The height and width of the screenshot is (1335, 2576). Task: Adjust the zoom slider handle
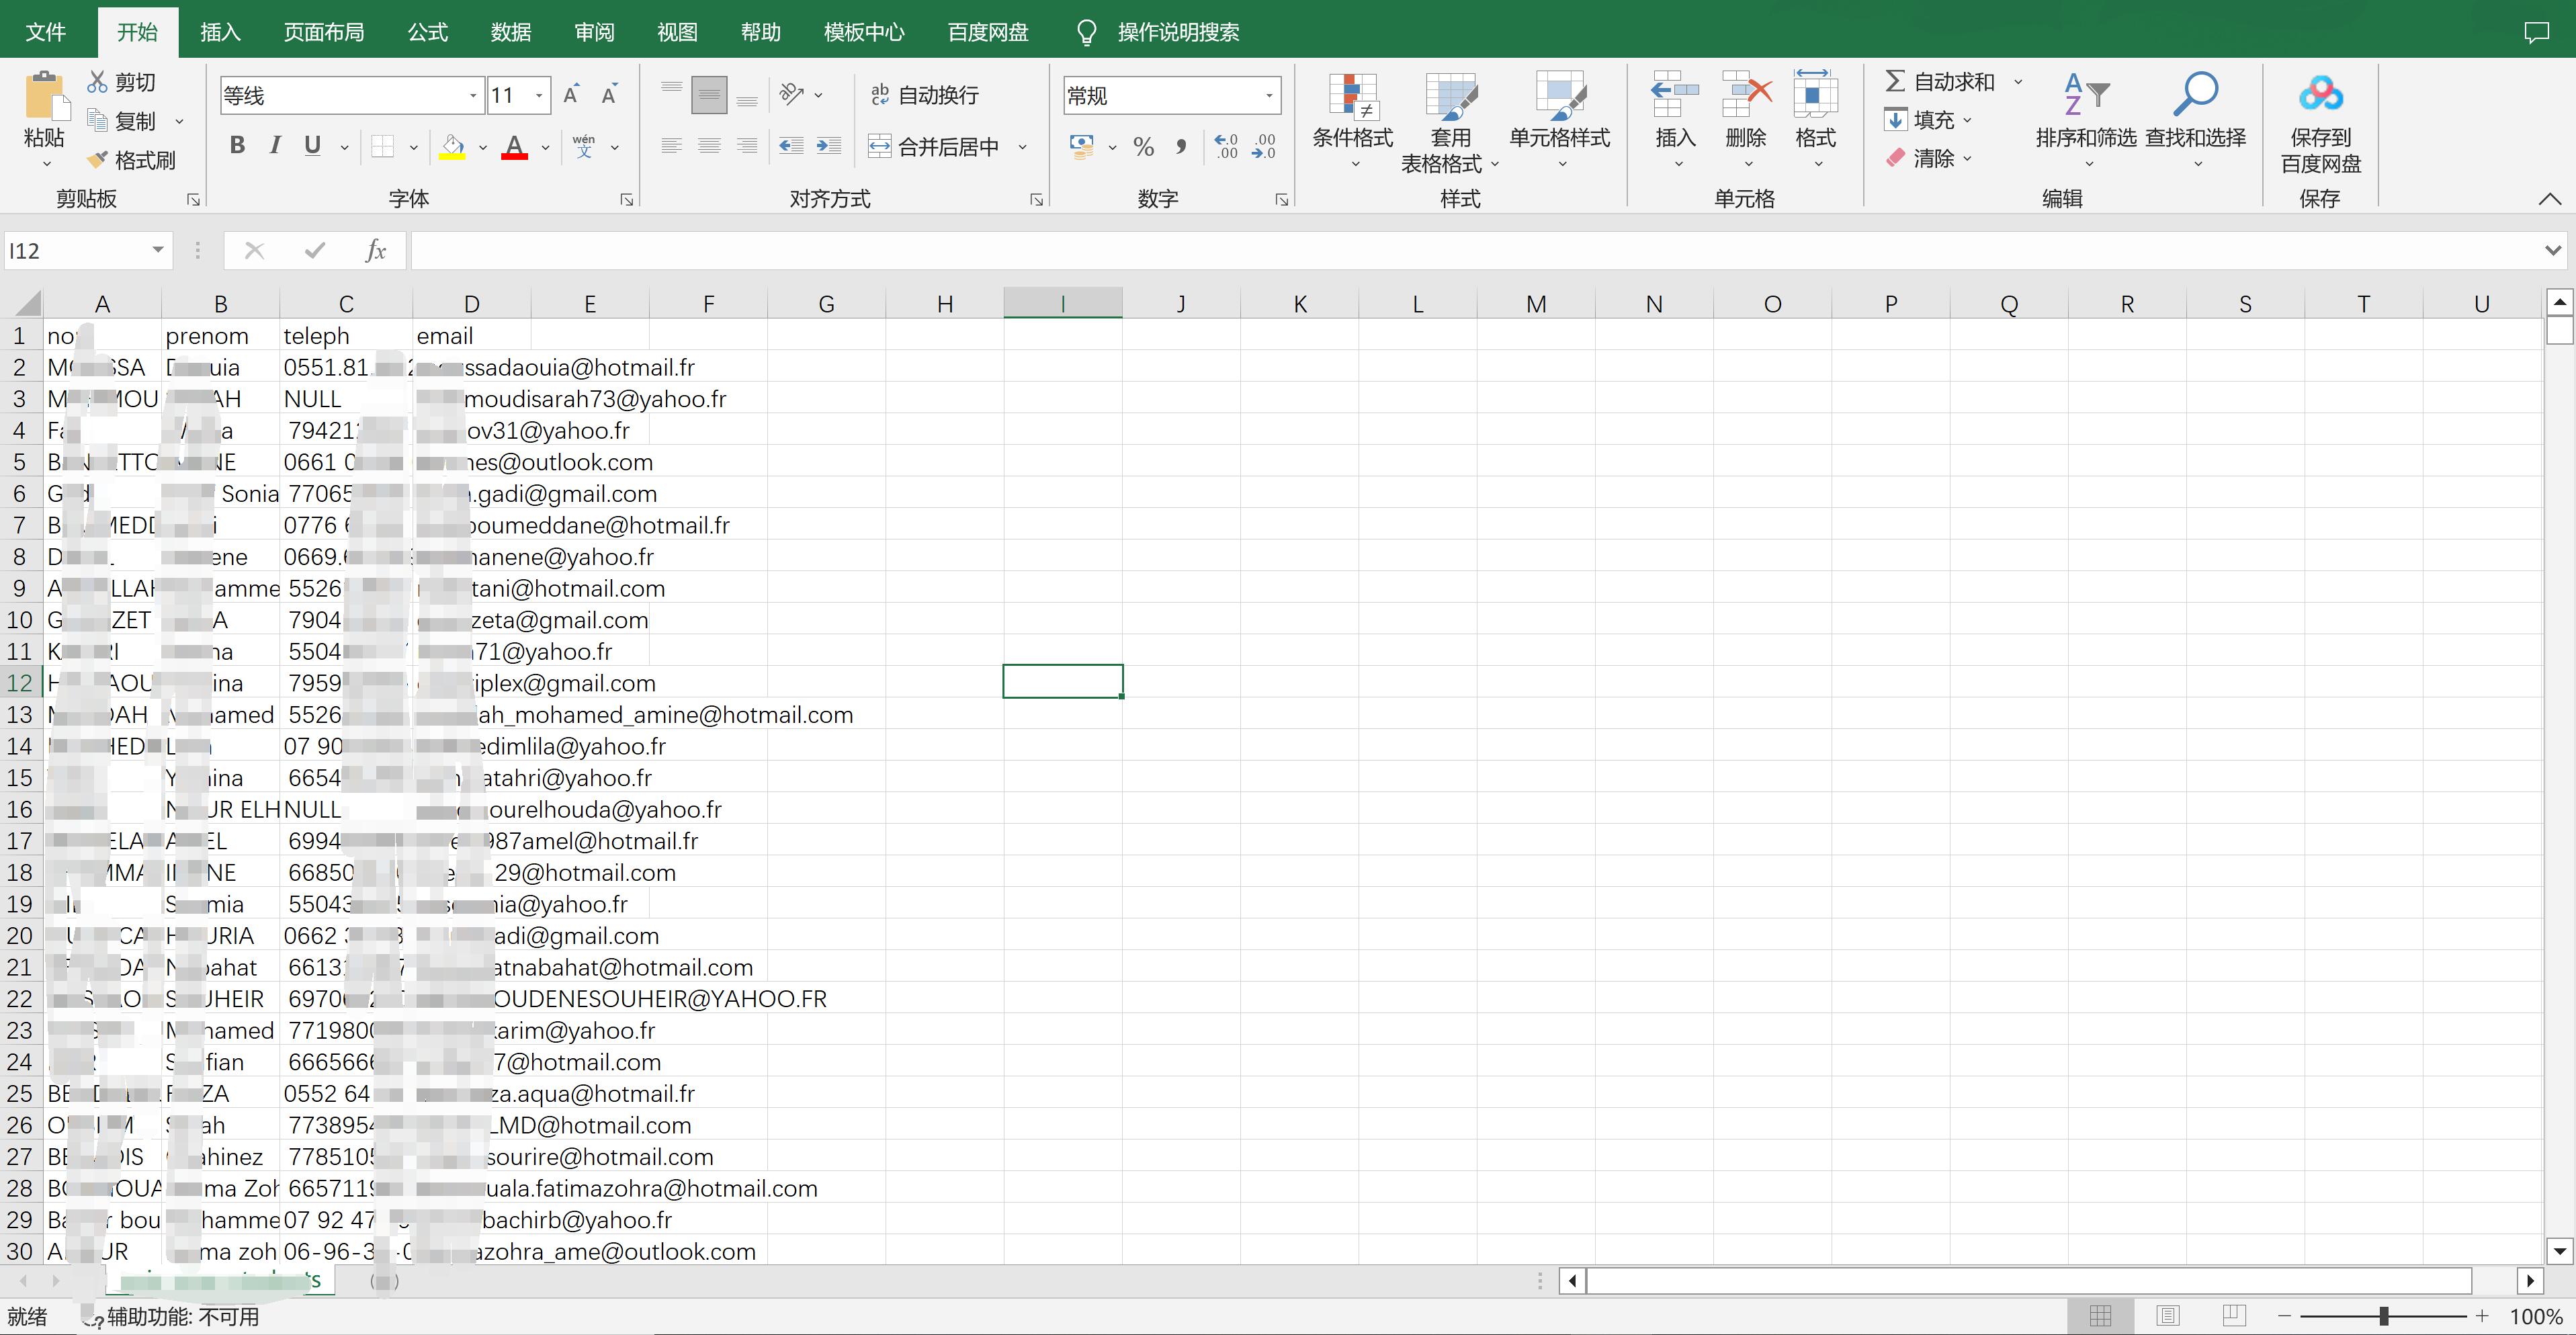[x=2384, y=1317]
